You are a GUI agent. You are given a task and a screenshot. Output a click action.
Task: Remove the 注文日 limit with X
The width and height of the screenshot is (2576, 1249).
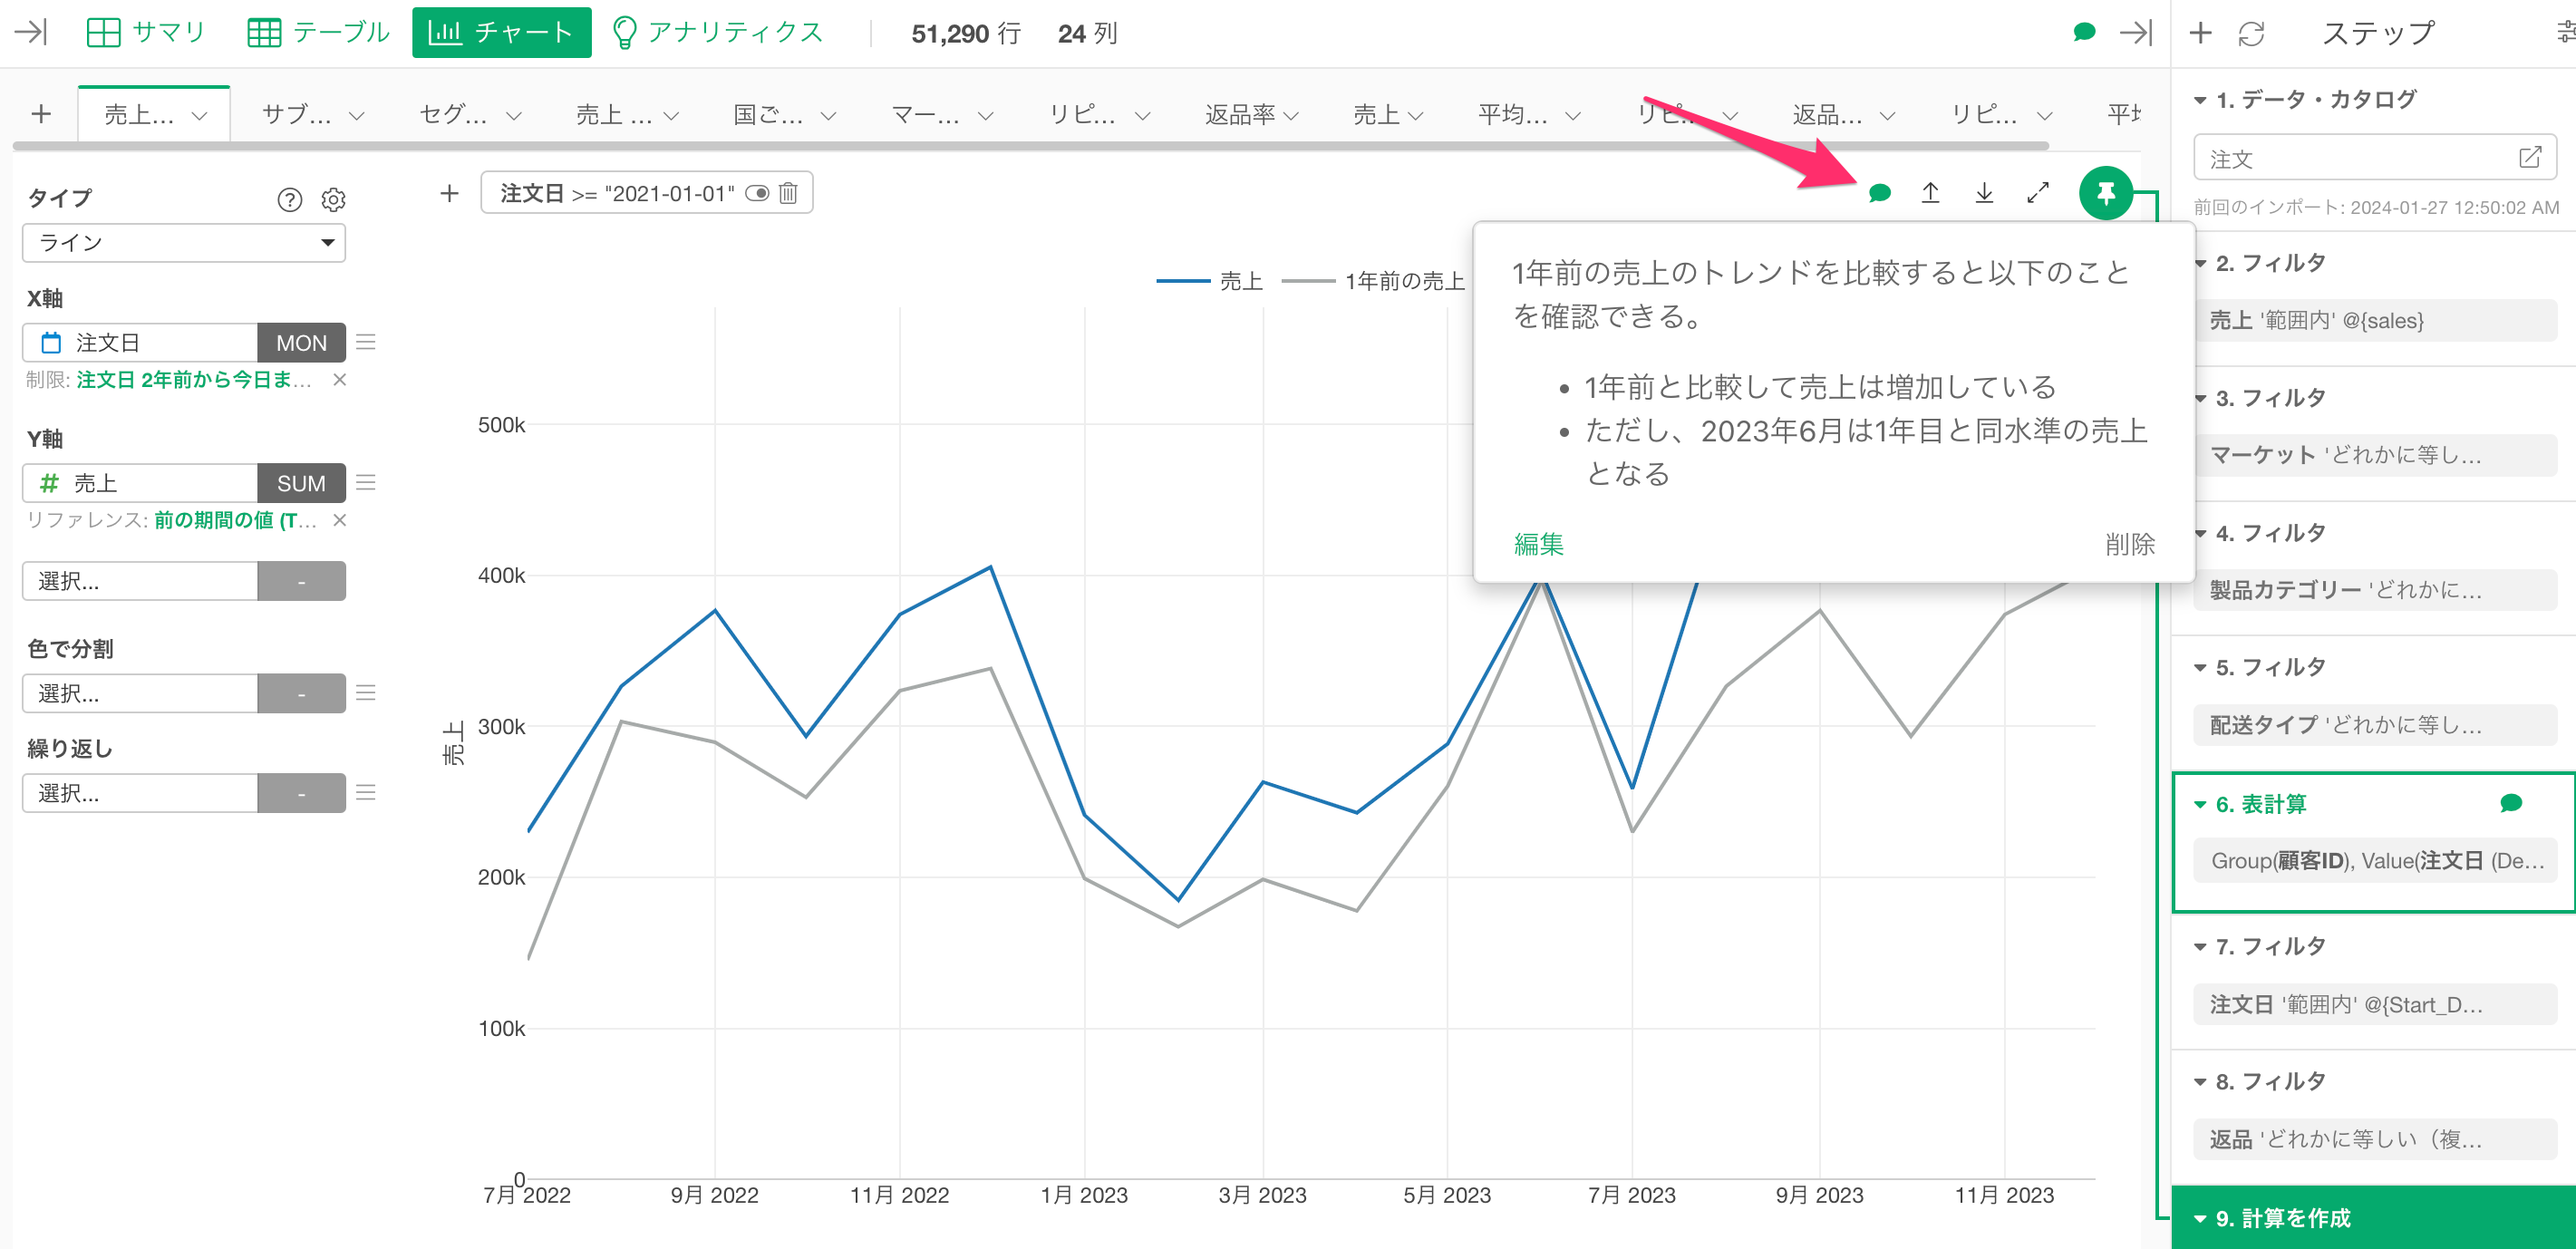click(x=340, y=379)
